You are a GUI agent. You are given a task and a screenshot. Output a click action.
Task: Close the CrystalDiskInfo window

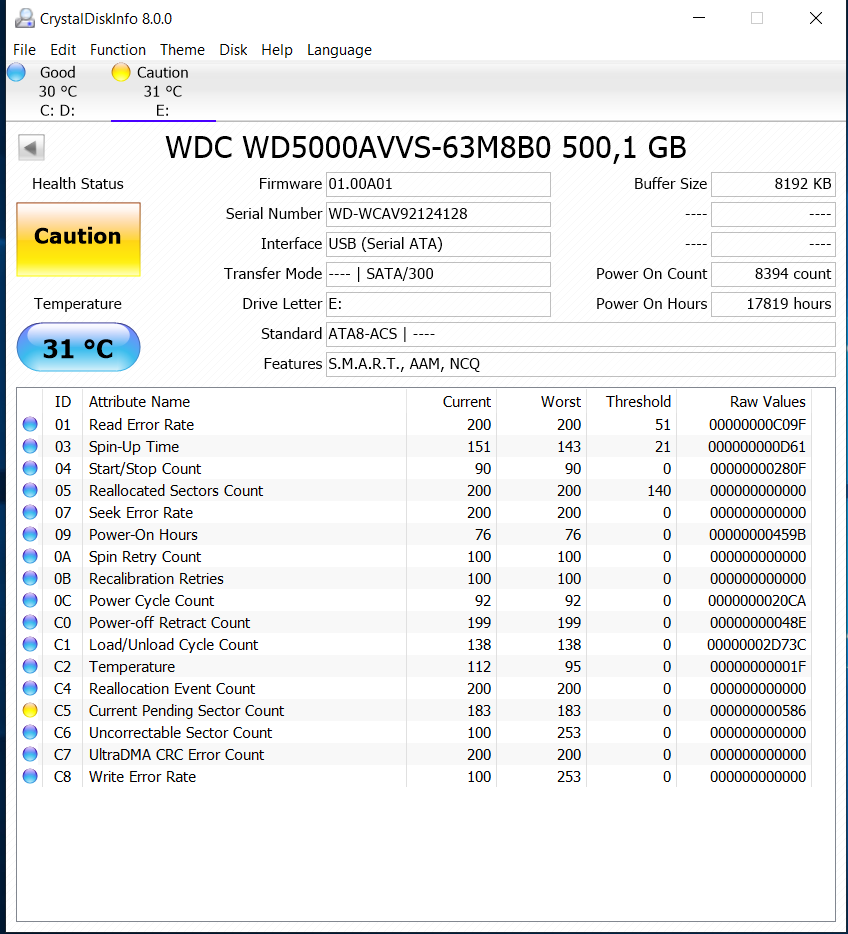(x=816, y=18)
